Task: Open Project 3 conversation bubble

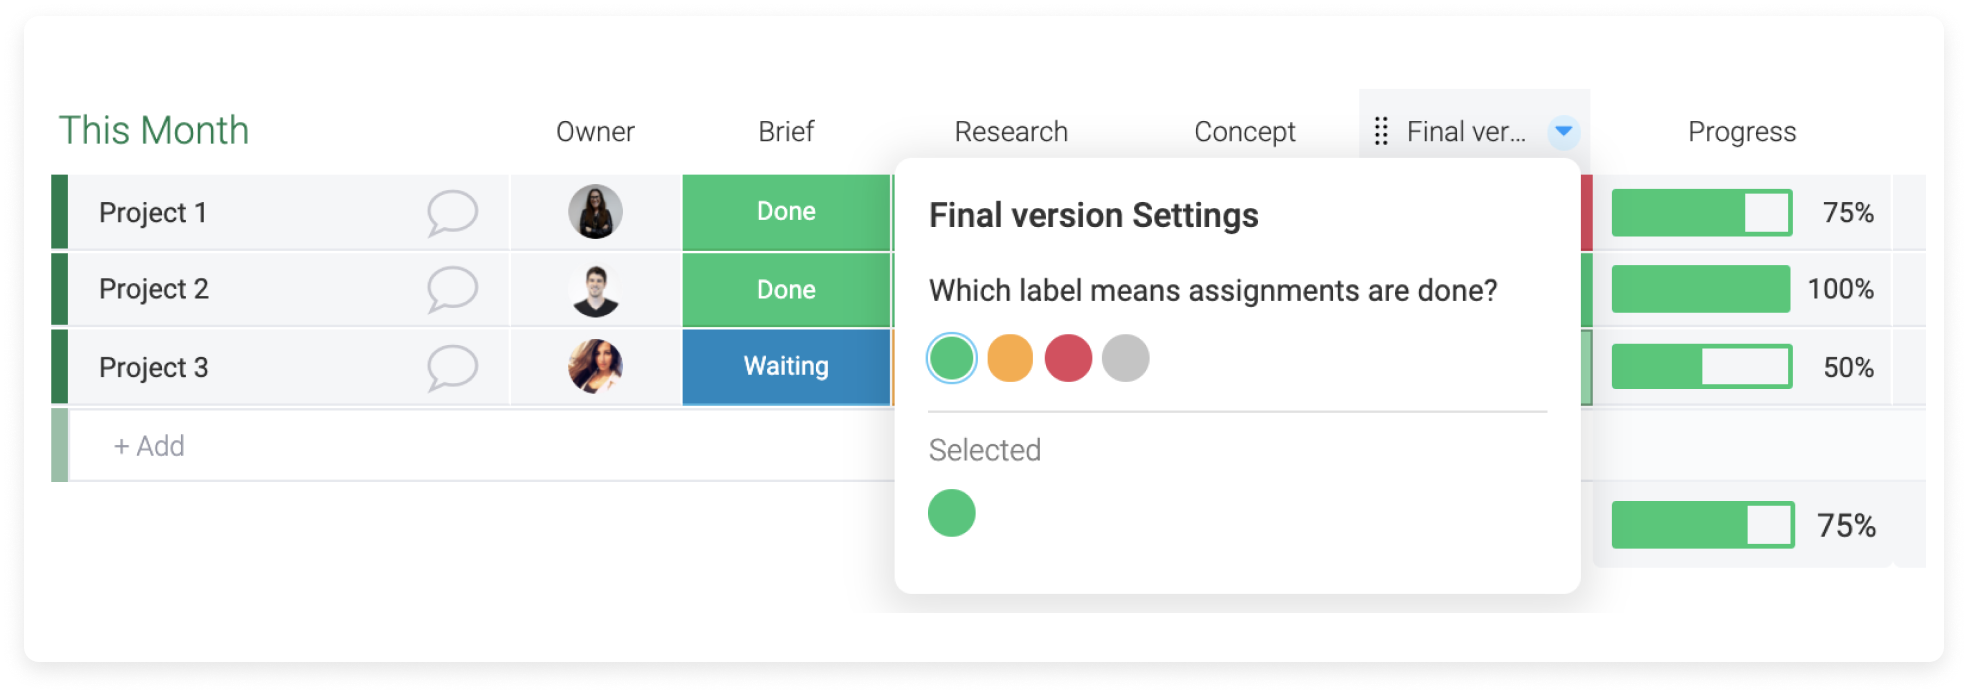Action: click(x=452, y=367)
